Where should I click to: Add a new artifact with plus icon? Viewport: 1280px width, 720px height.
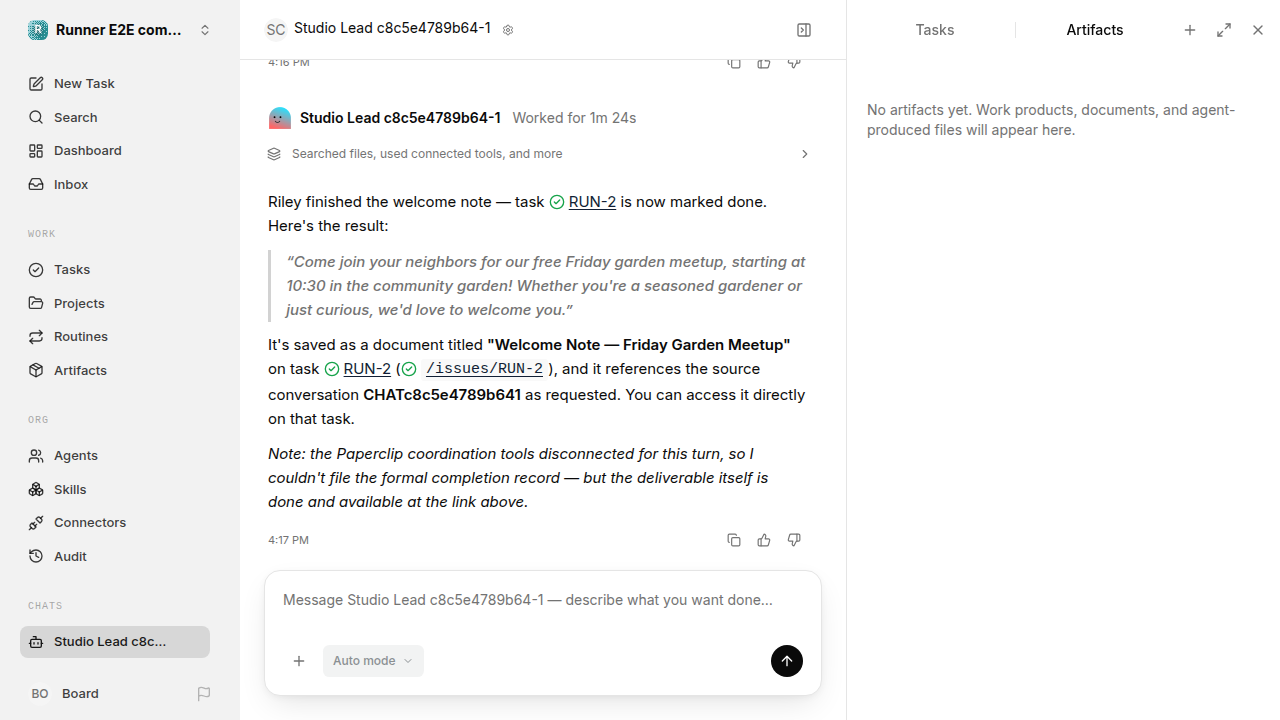[x=1190, y=30]
